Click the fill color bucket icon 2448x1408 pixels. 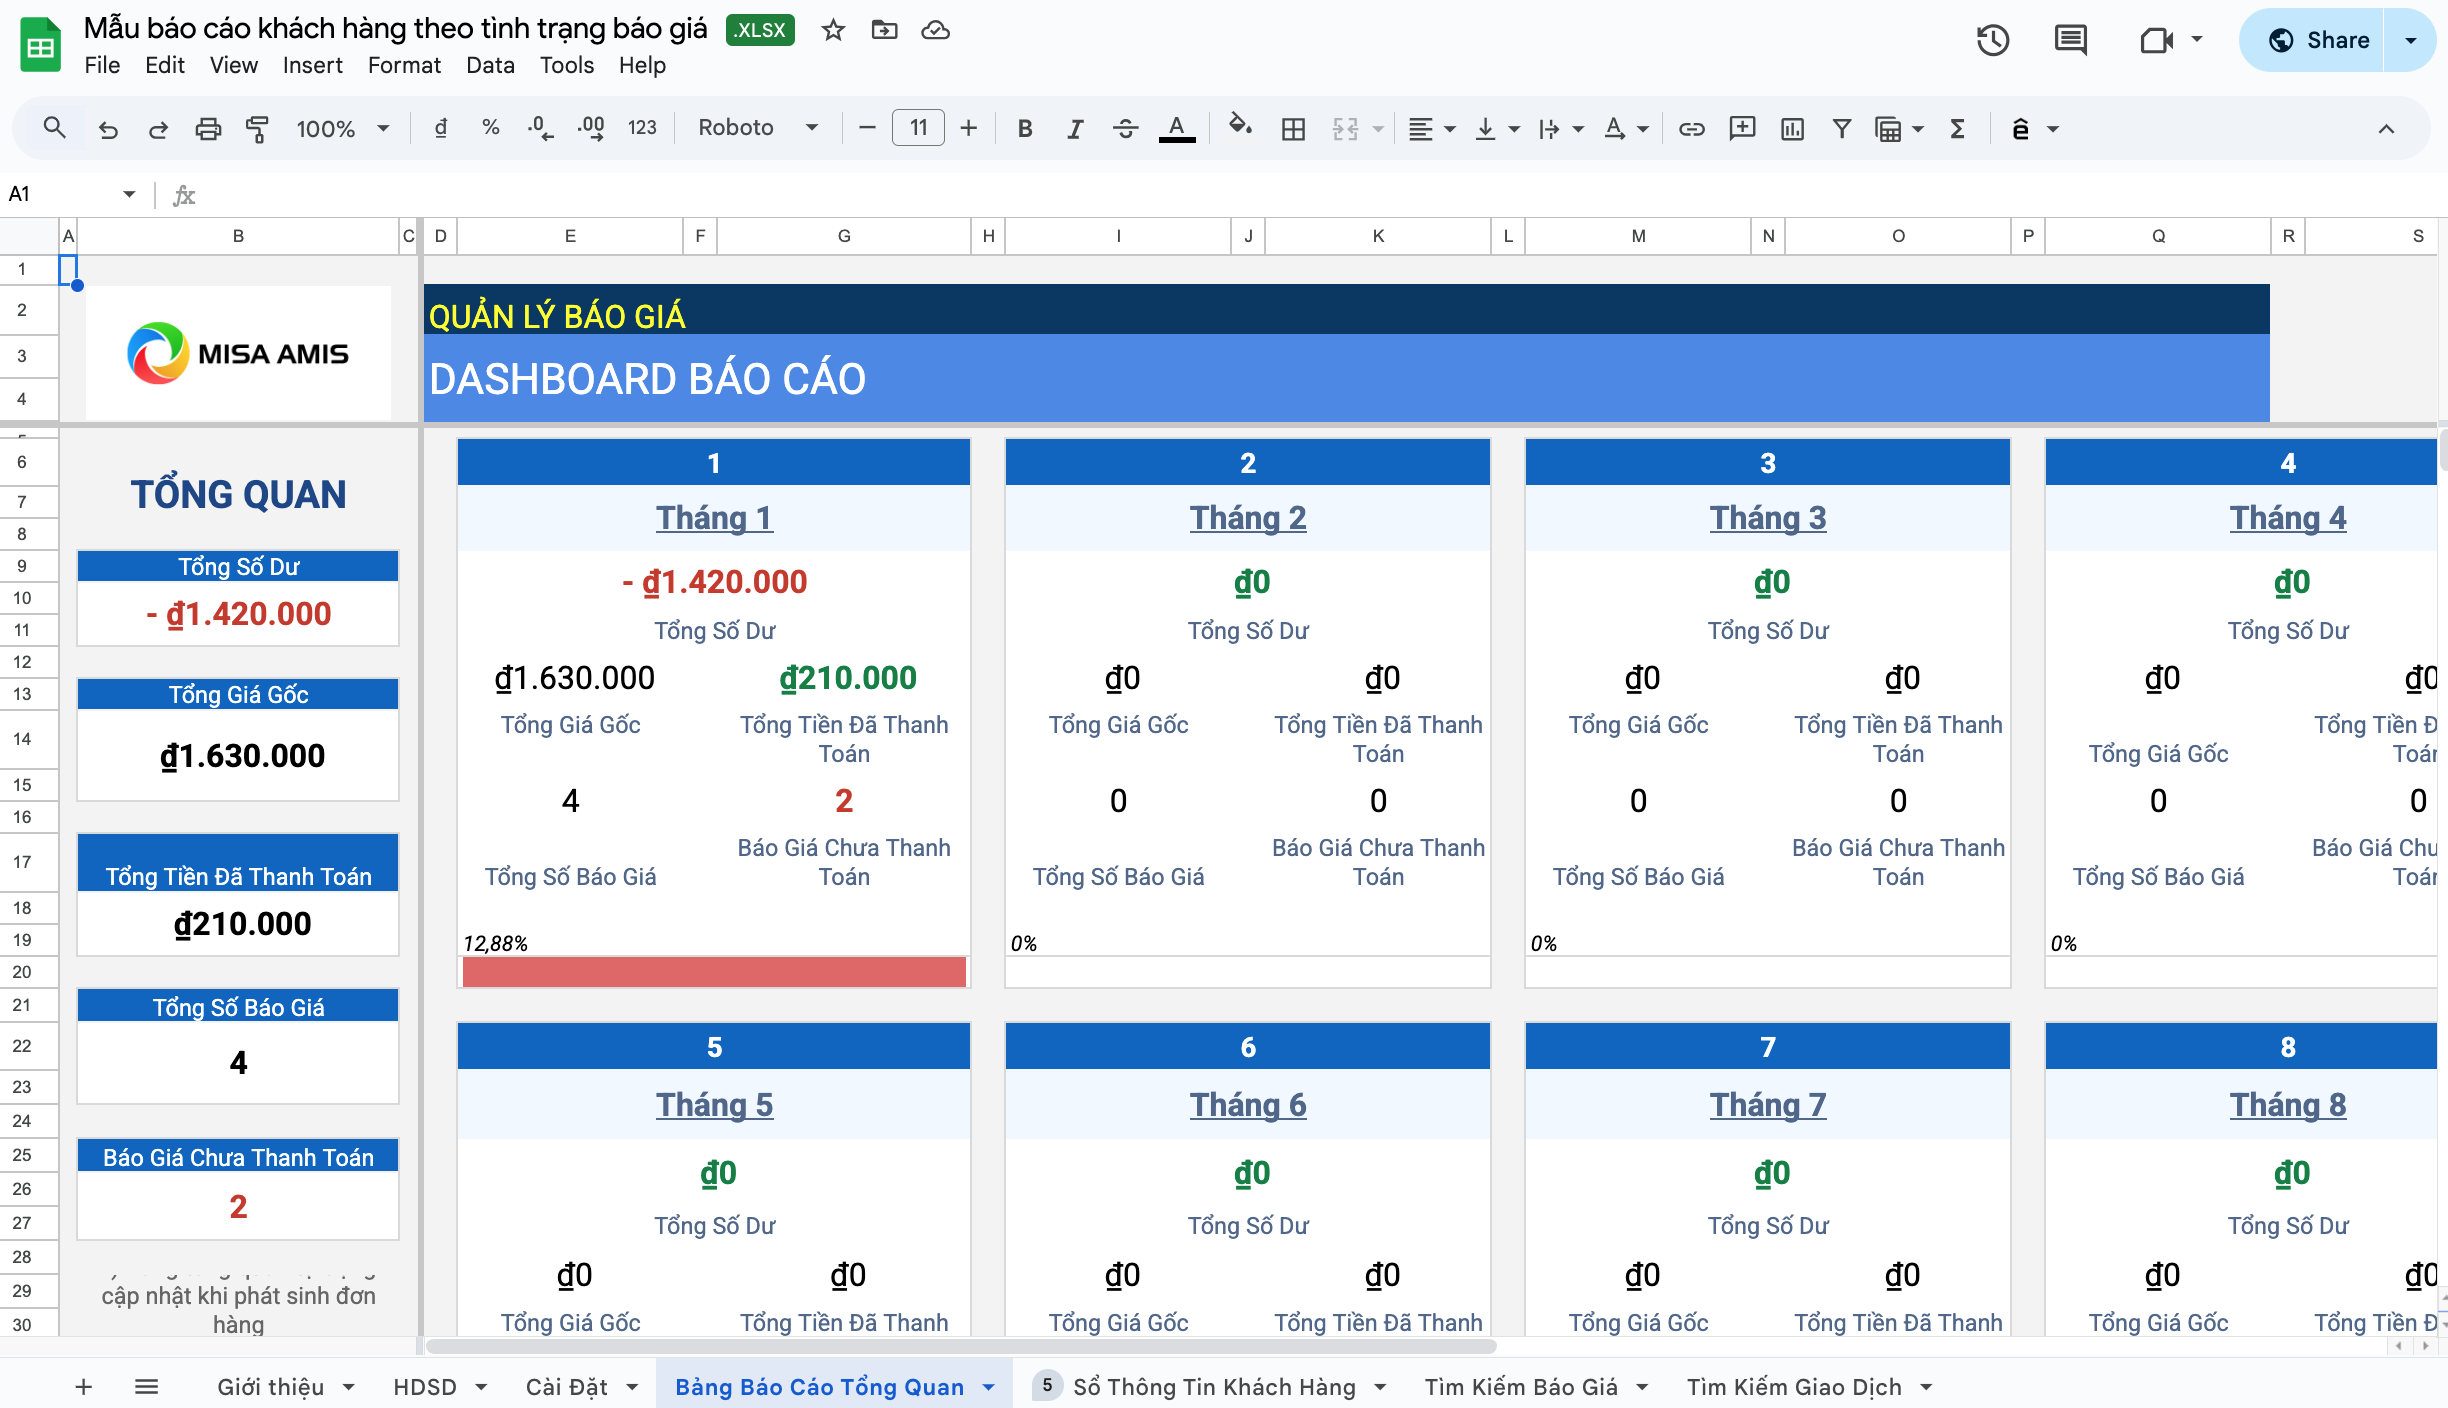tap(1239, 127)
